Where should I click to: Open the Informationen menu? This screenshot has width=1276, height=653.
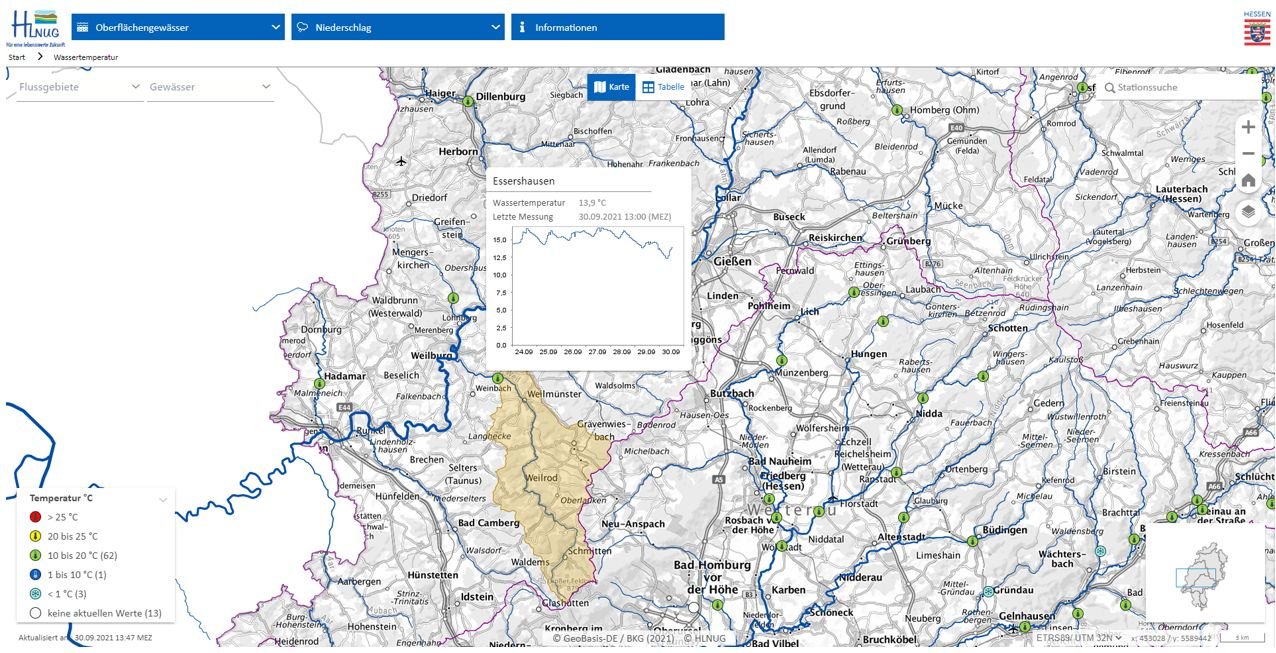point(617,27)
